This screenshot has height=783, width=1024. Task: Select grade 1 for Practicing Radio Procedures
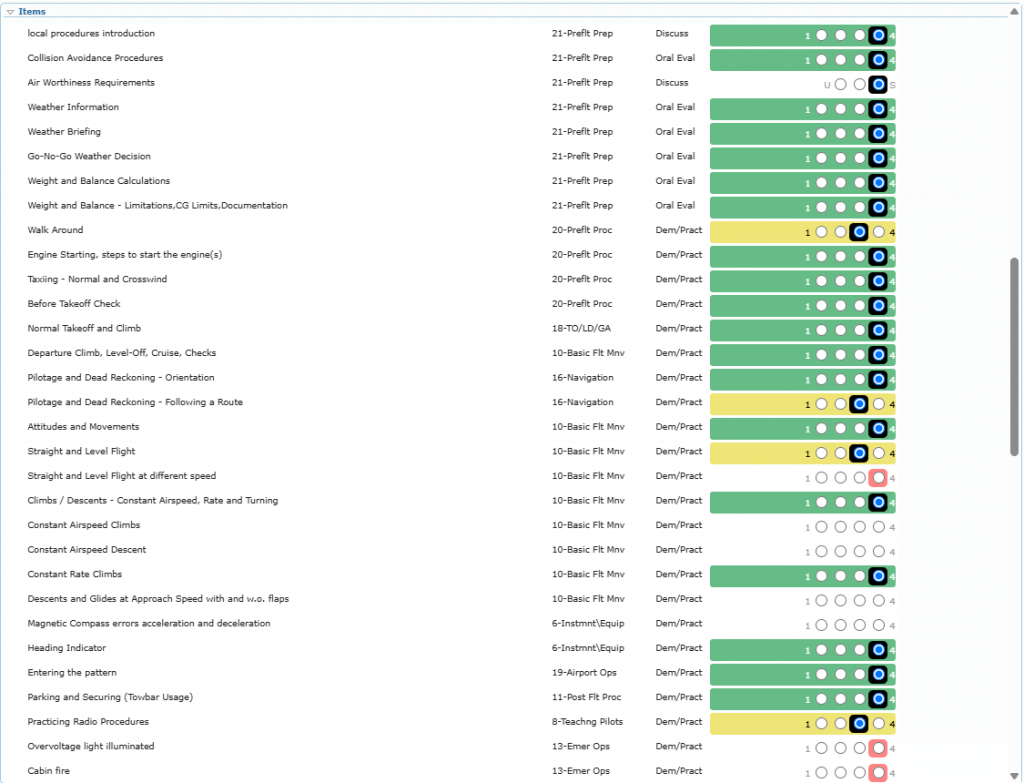(822, 724)
